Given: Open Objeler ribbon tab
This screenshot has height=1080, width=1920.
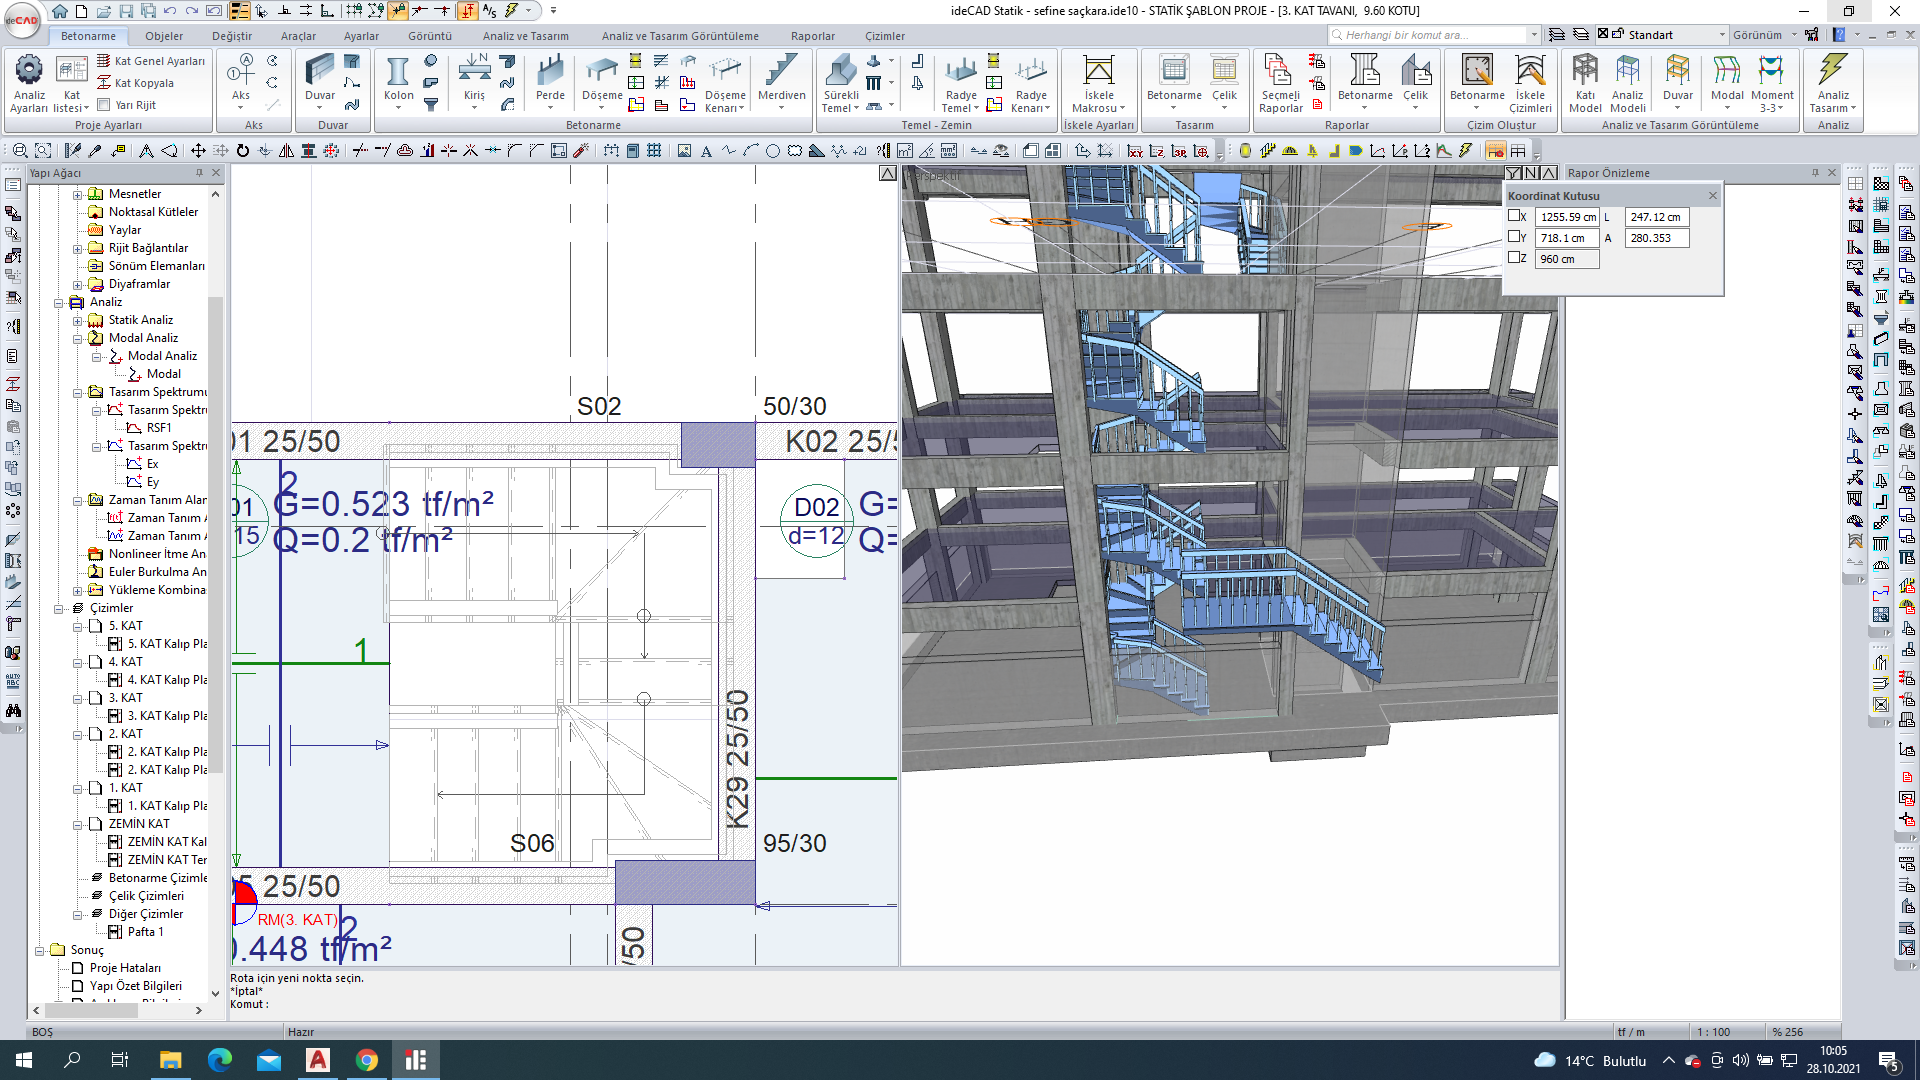Looking at the screenshot, I should pyautogui.click(x=164, y=36).
